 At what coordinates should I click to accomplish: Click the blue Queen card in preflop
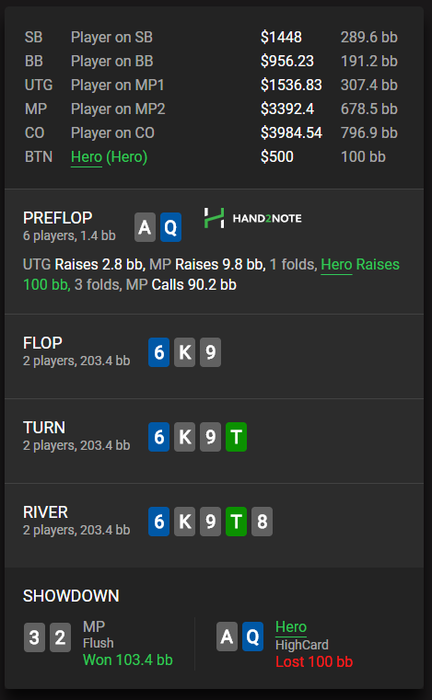[x=171, y=227]
